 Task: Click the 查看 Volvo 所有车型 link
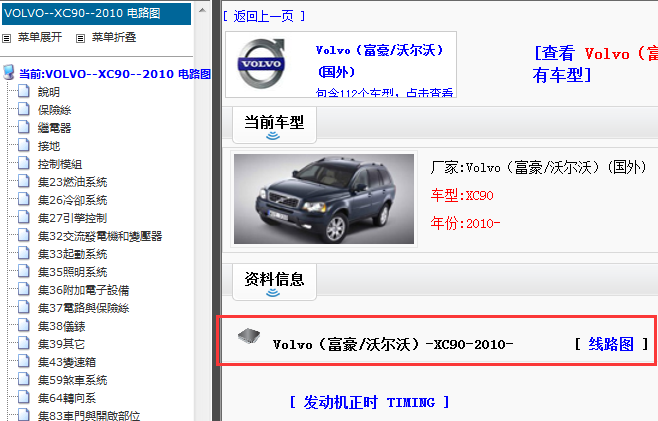pyautogui.click(x=595, y=64)
